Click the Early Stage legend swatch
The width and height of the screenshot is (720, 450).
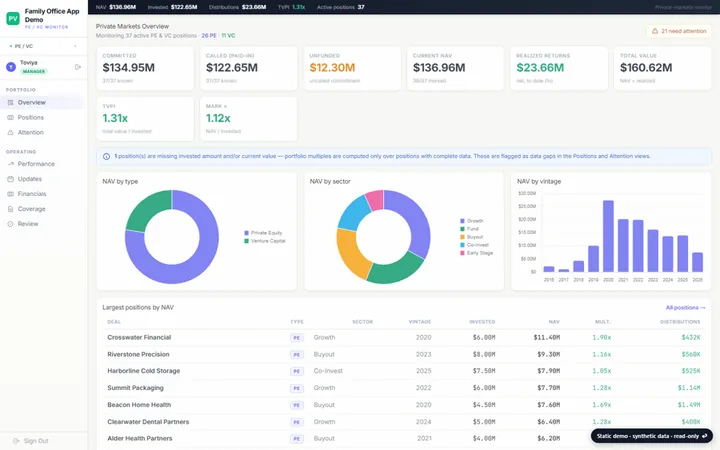[462, 253]
